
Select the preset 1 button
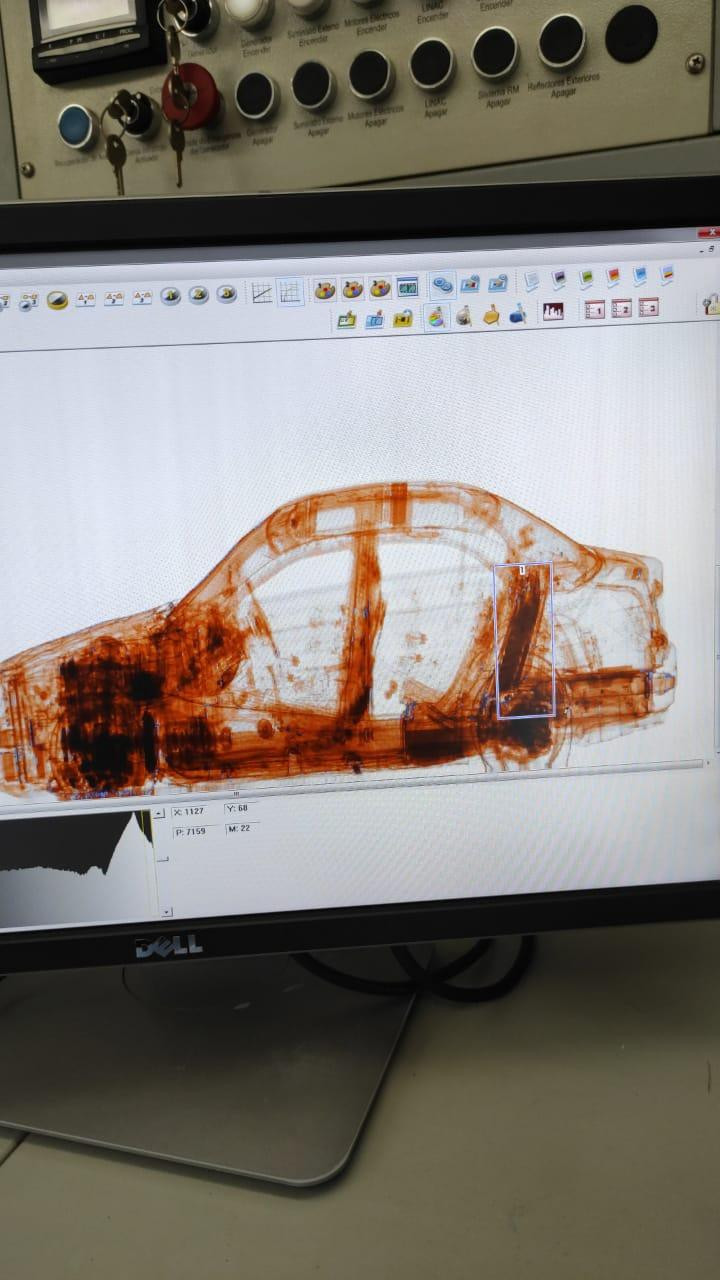[595, 309]
